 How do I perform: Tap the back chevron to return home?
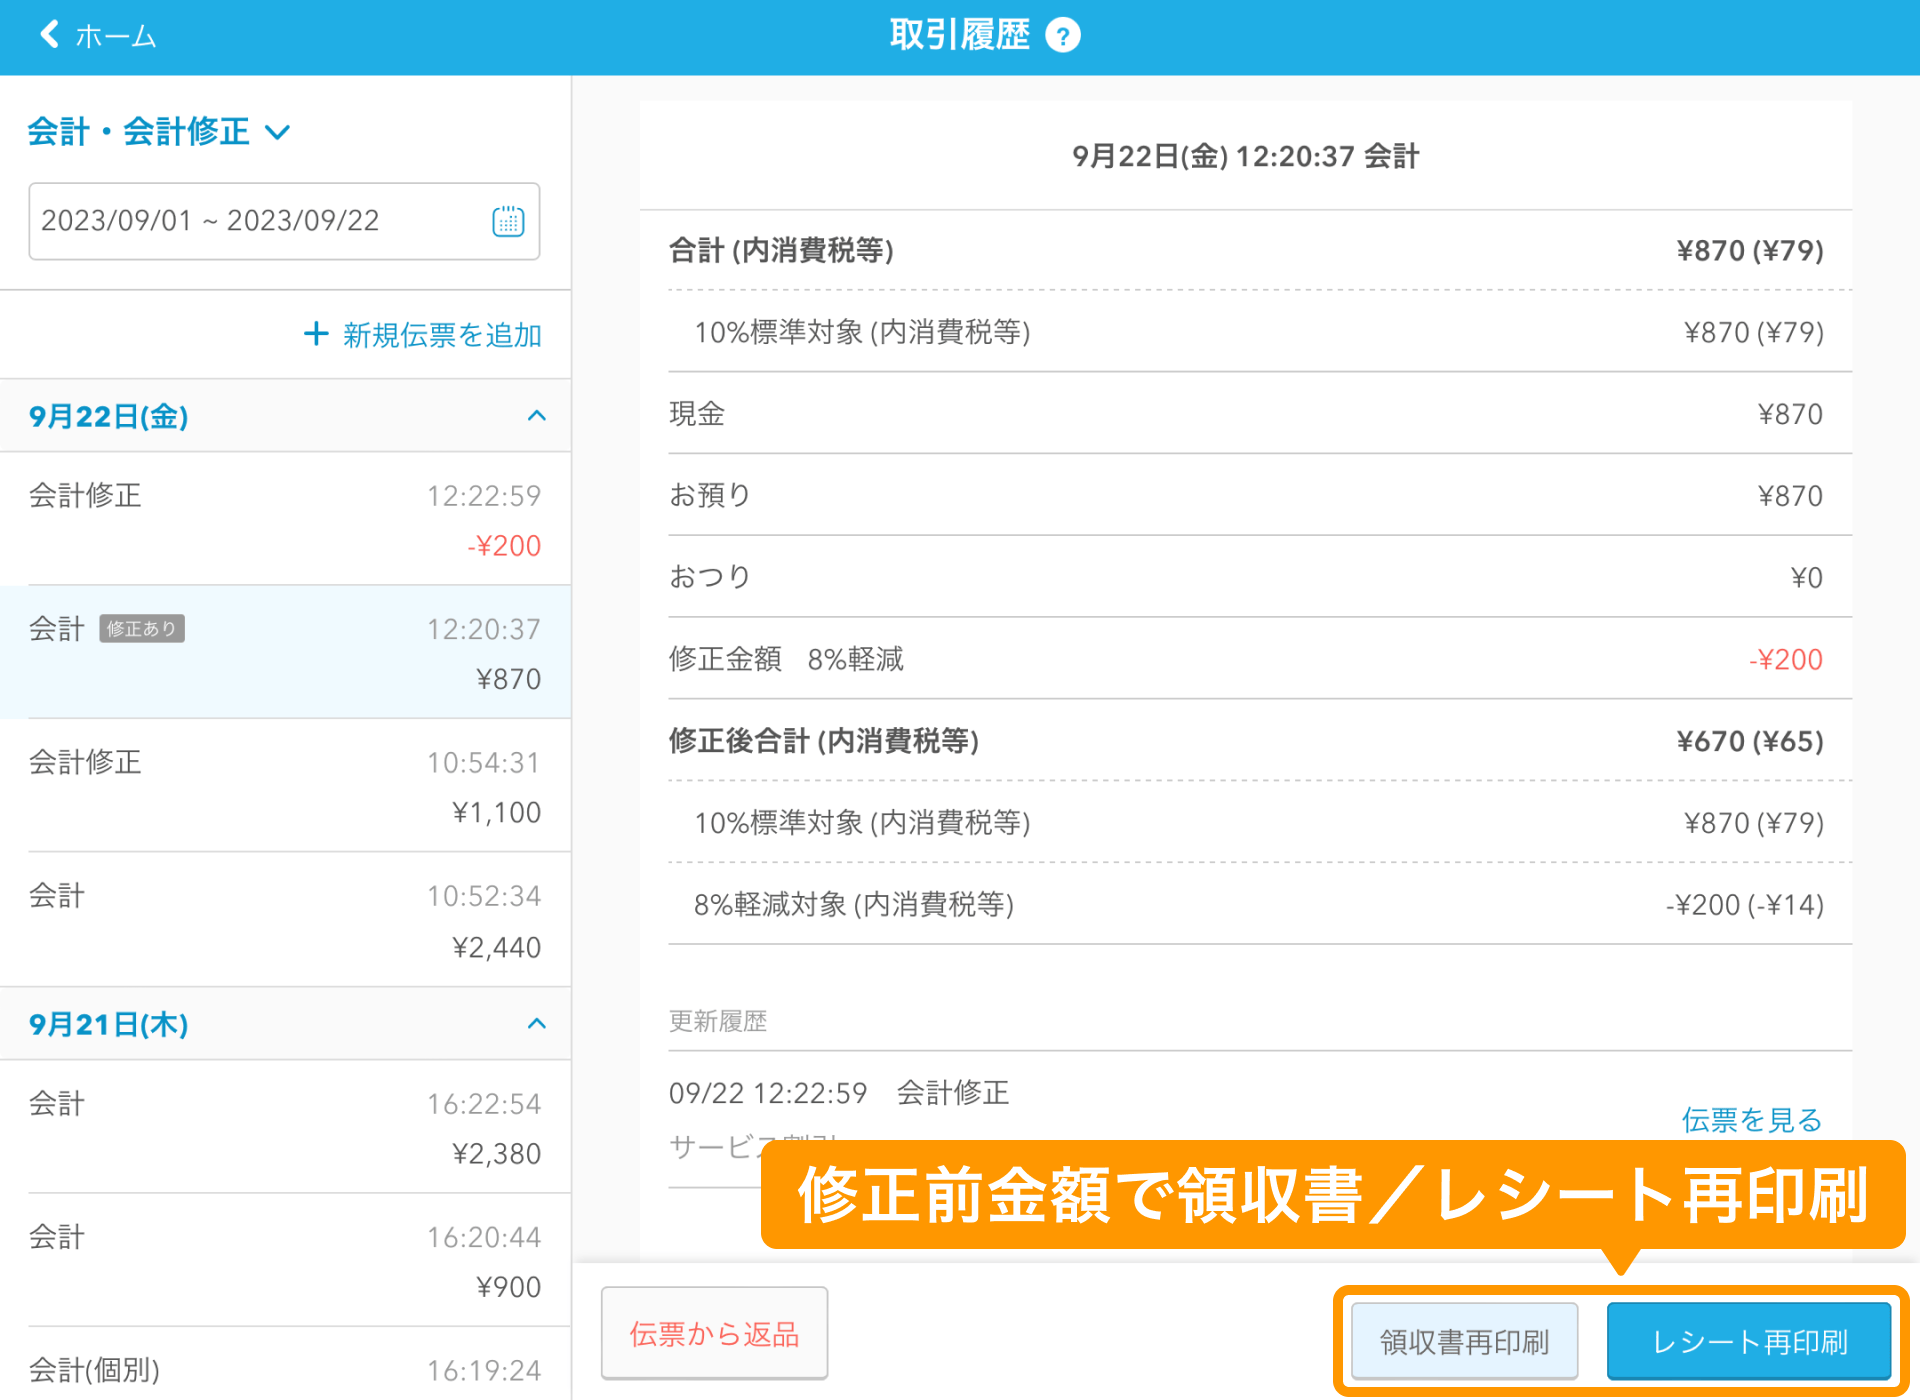pos(47,33)
